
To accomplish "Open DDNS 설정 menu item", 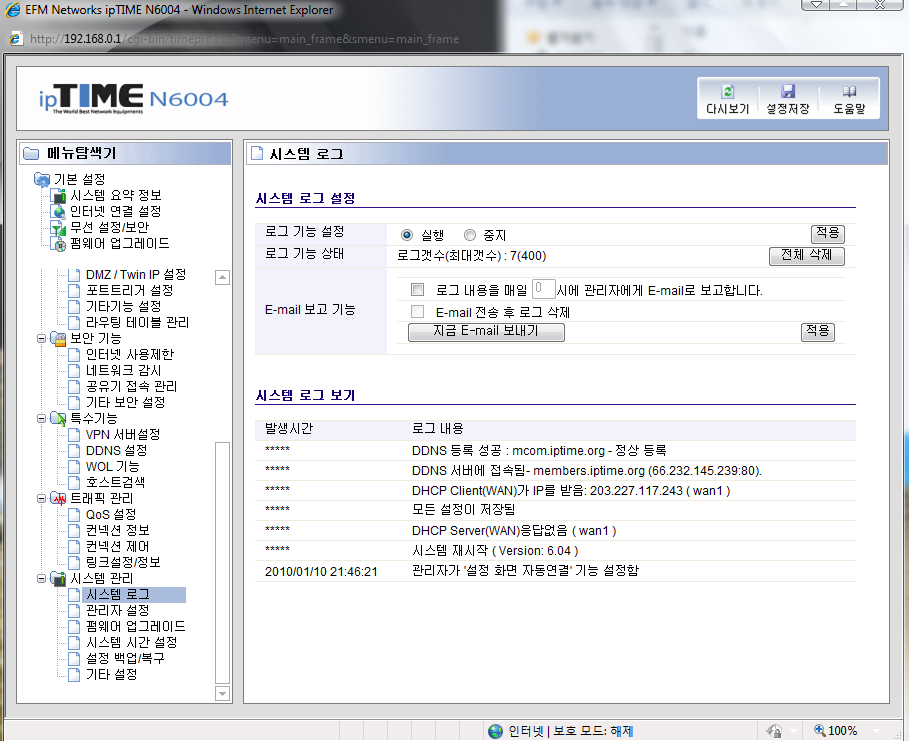I will click(116, 450).
